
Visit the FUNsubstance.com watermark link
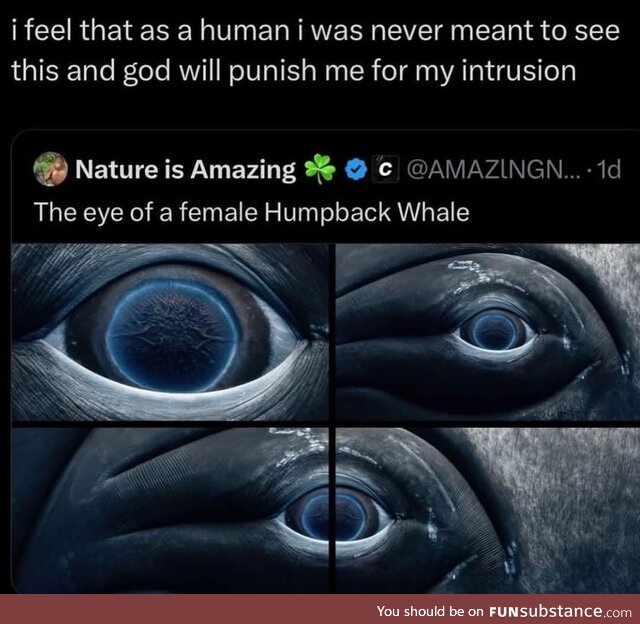560,611
